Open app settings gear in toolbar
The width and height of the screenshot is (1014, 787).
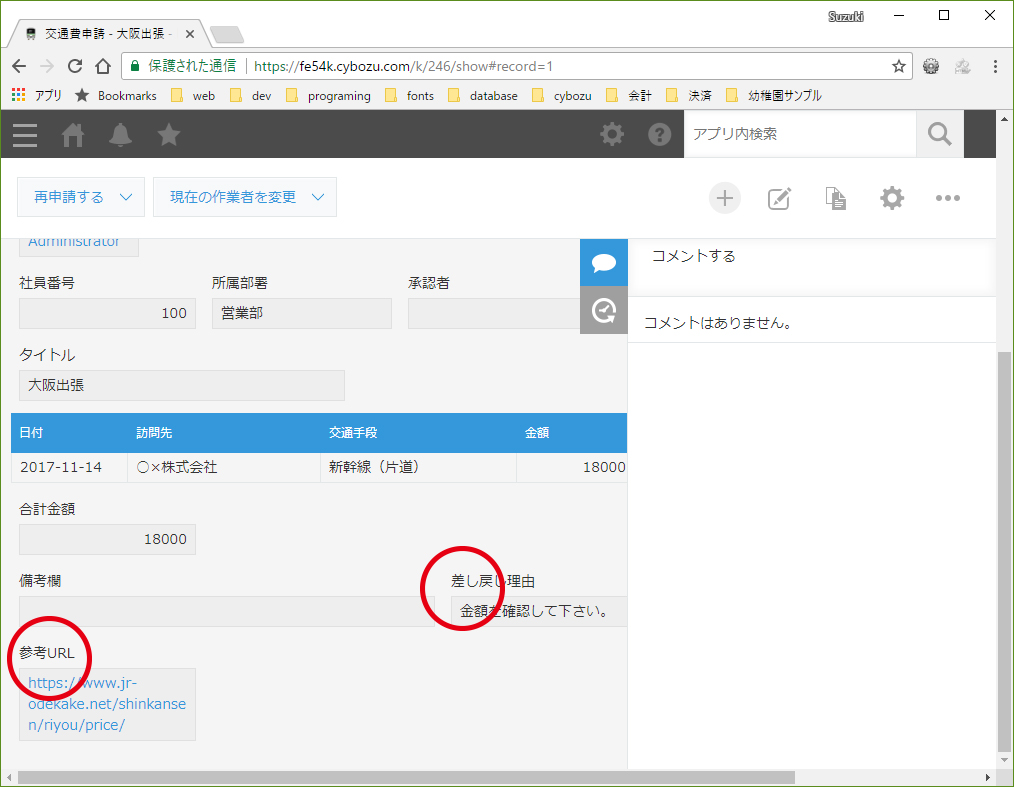(892, 198)
